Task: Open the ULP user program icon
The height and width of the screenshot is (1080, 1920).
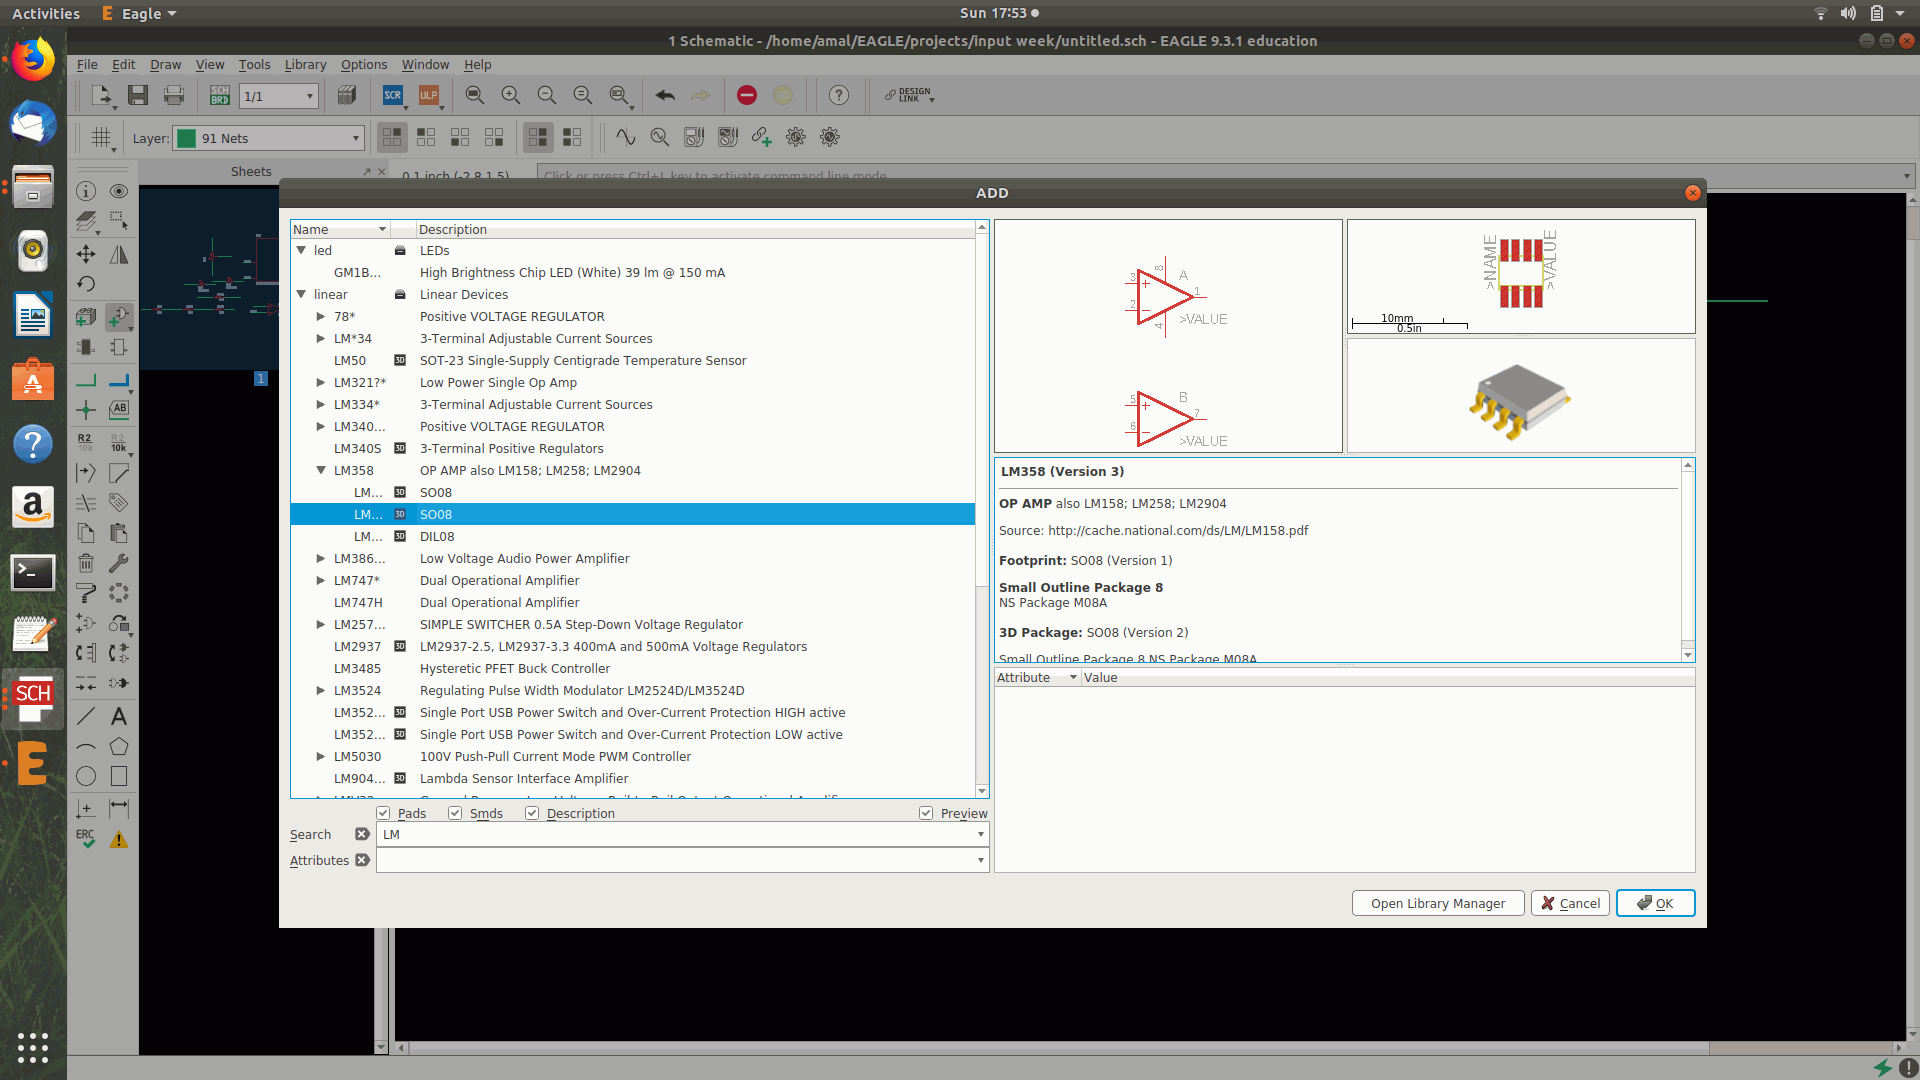Action: point(429,95)
